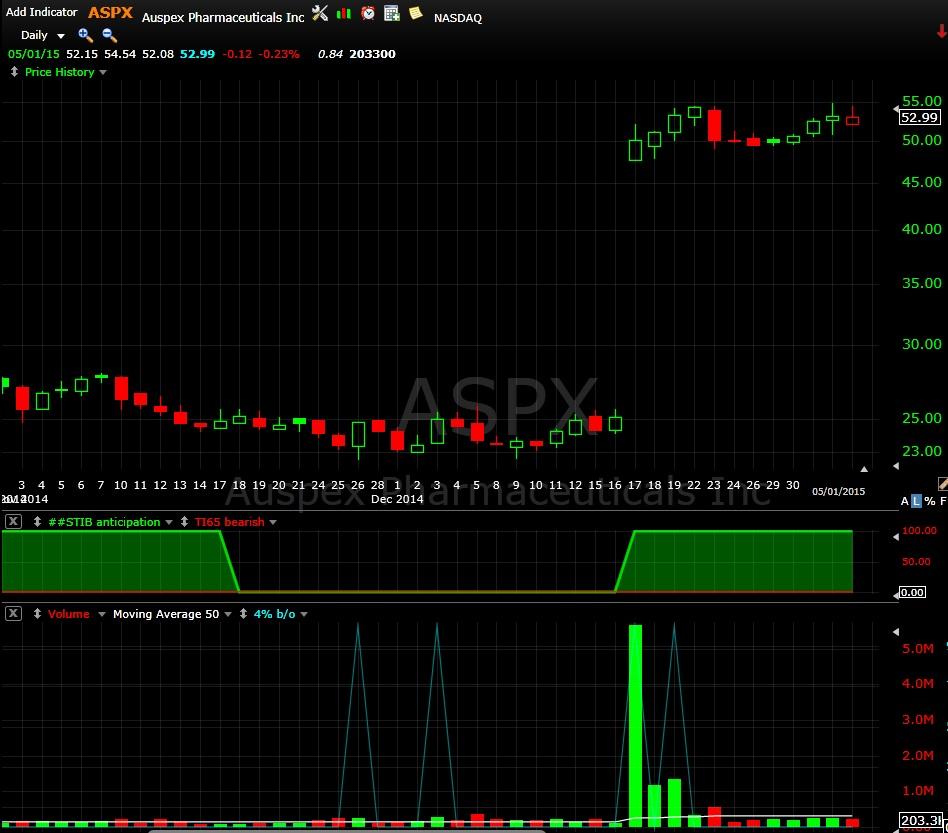Click the 0.00 value box on indicator scale
This screenshot has height=833, width=948.
coord(912,592)
